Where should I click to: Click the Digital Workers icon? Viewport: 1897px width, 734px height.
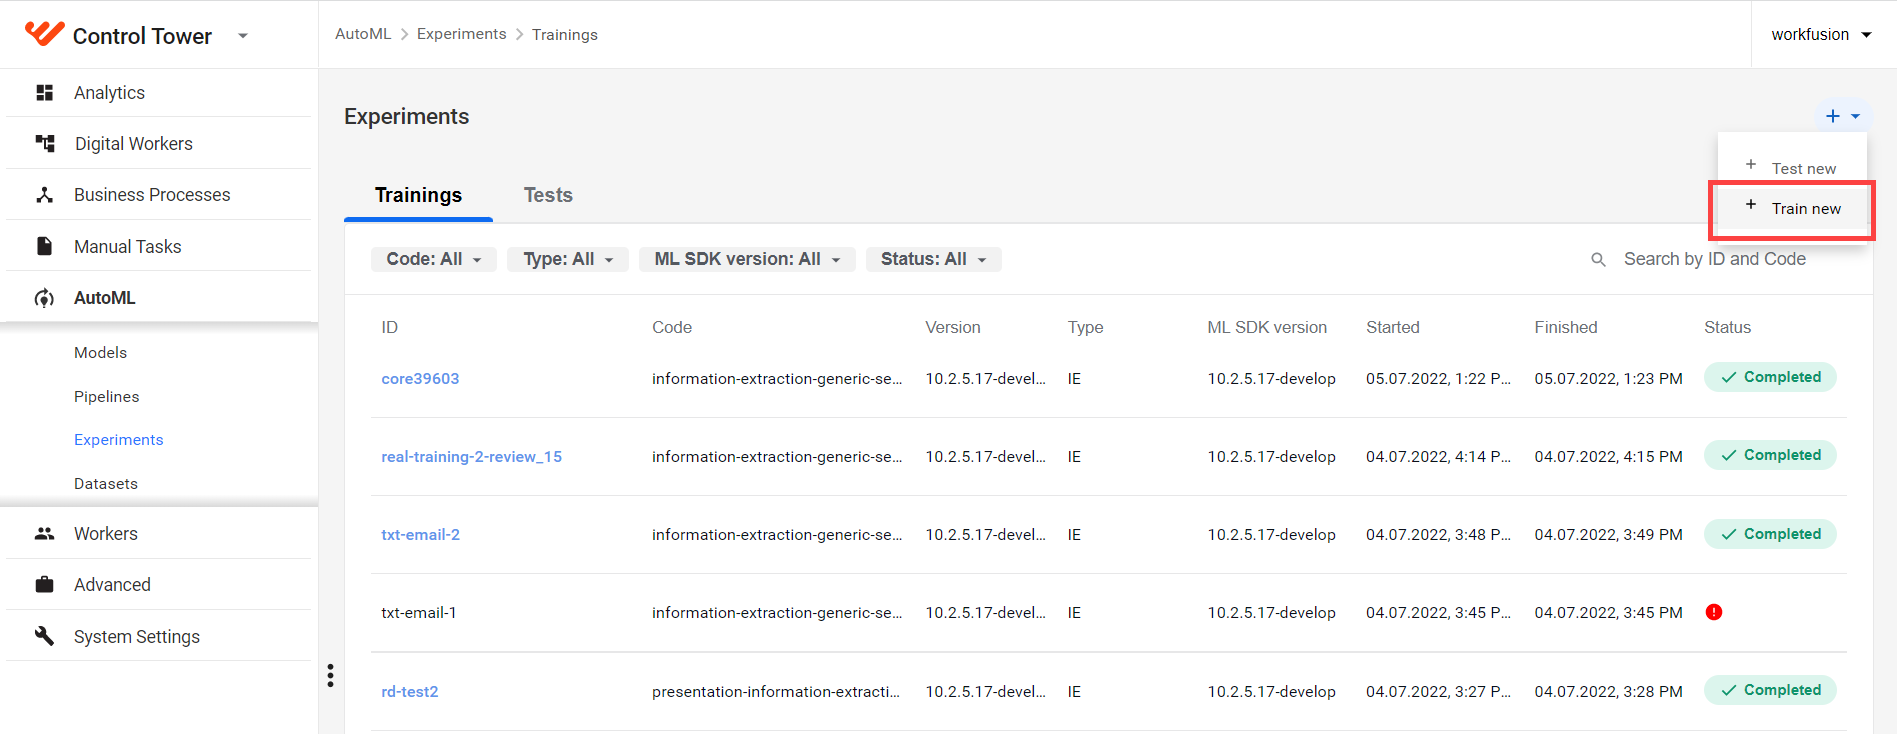click(x=45, y=144)
